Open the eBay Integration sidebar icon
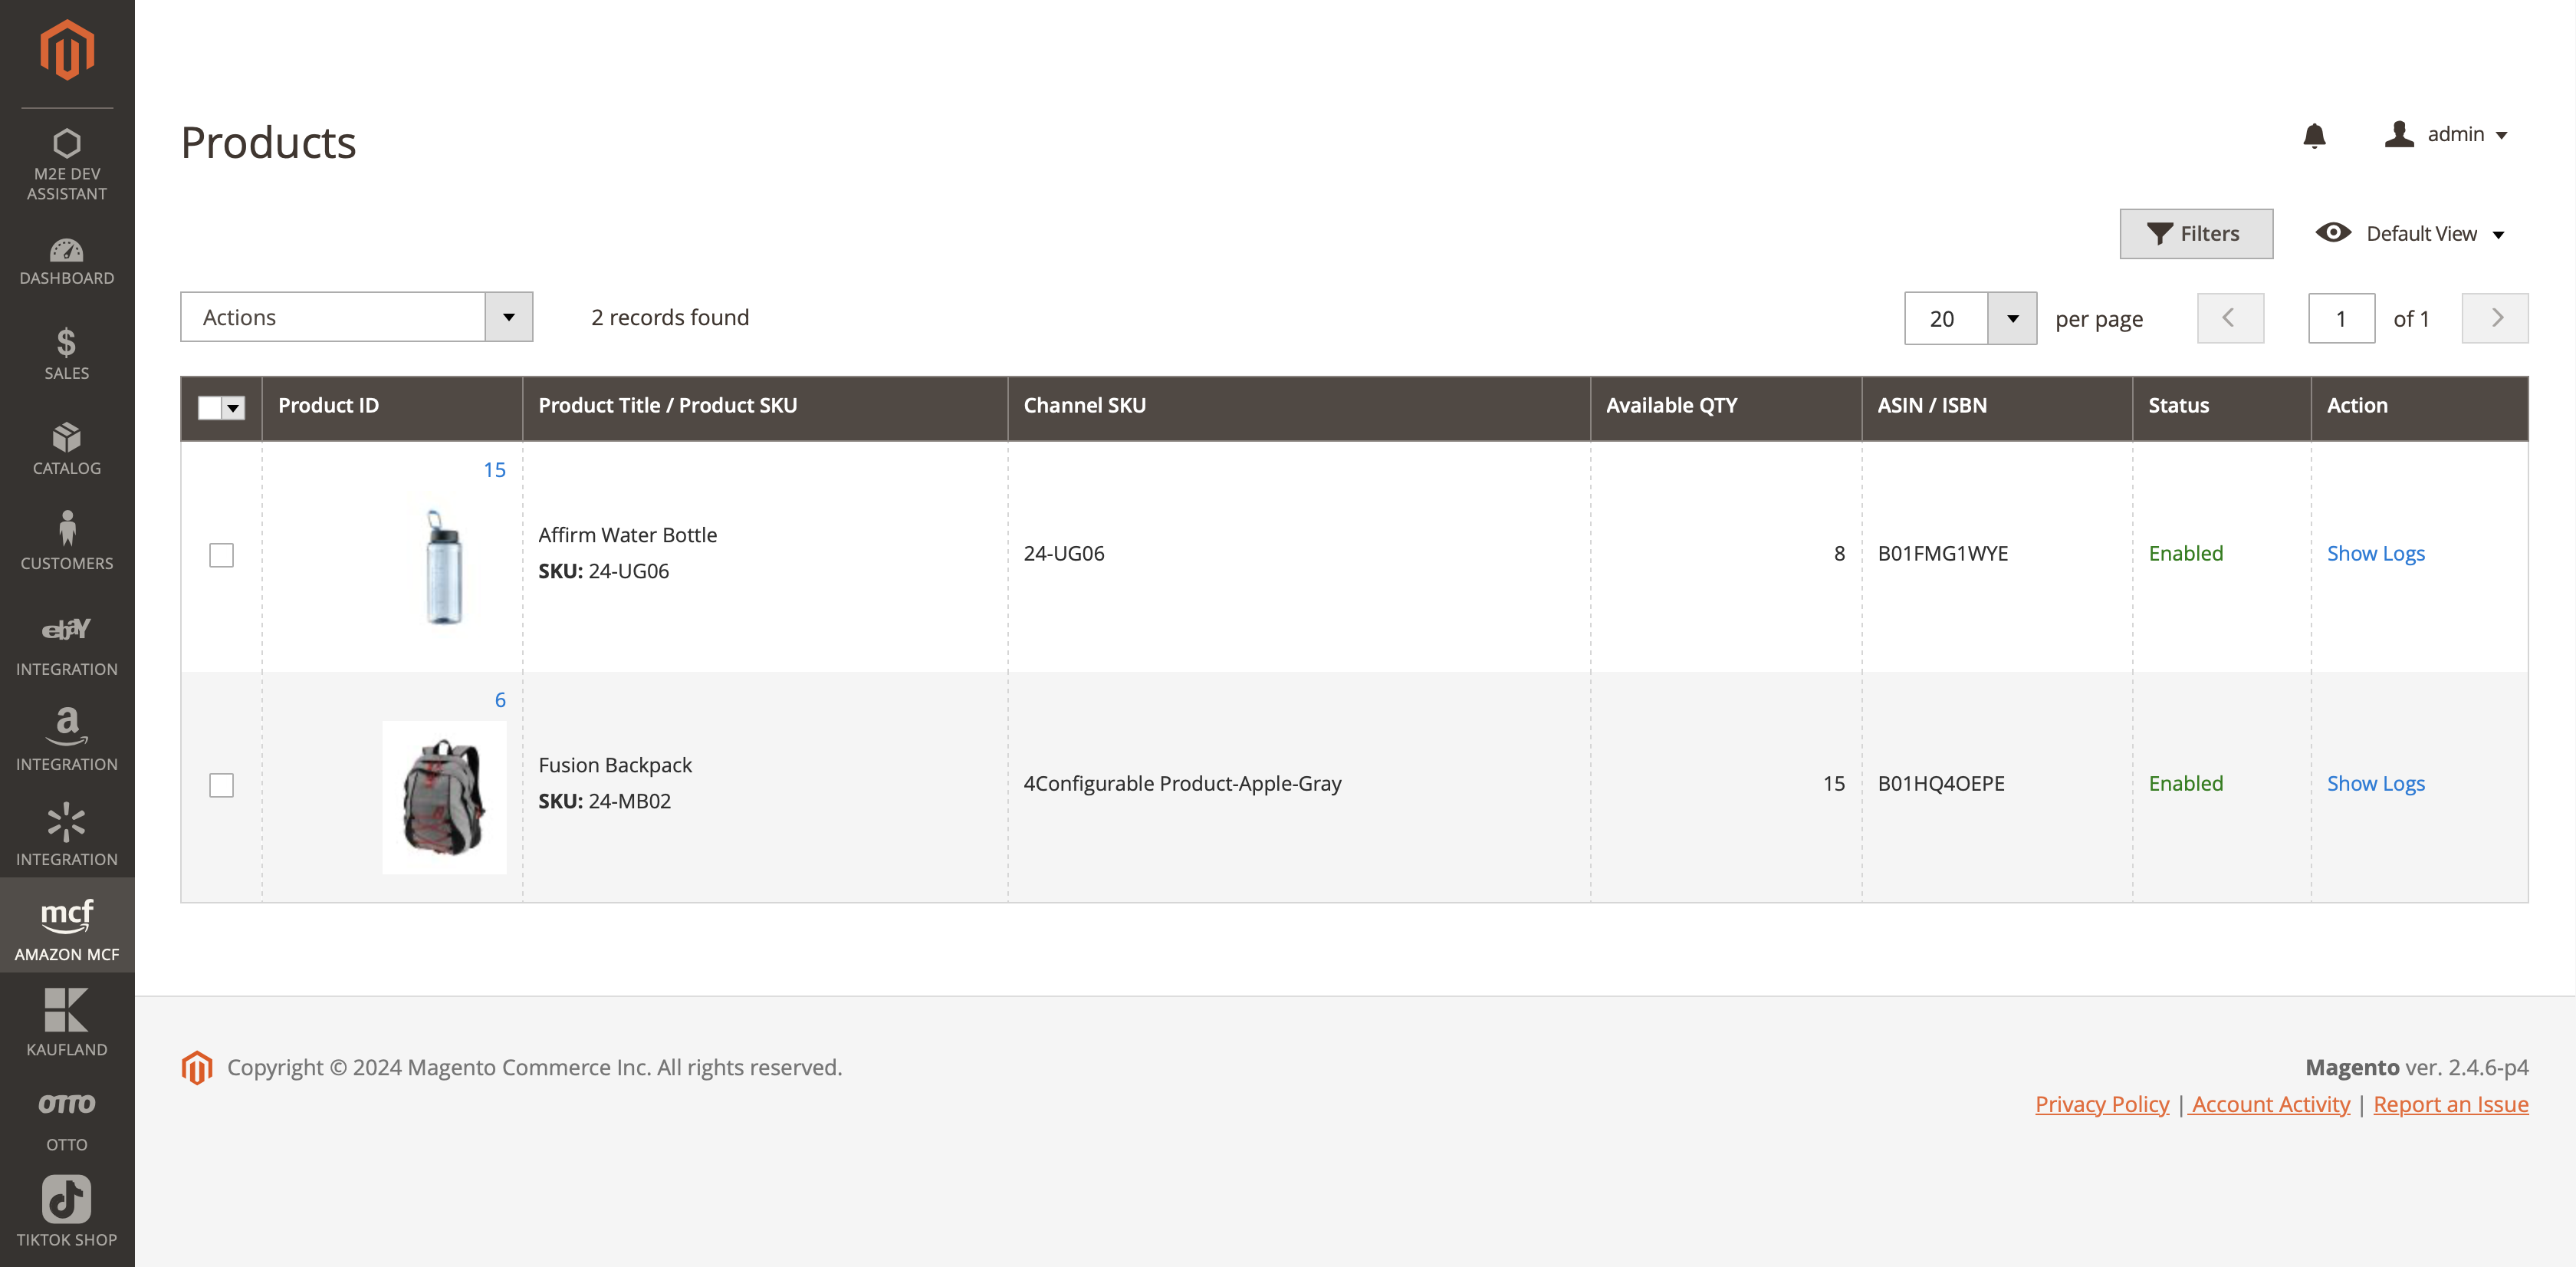 coord(67,645)
